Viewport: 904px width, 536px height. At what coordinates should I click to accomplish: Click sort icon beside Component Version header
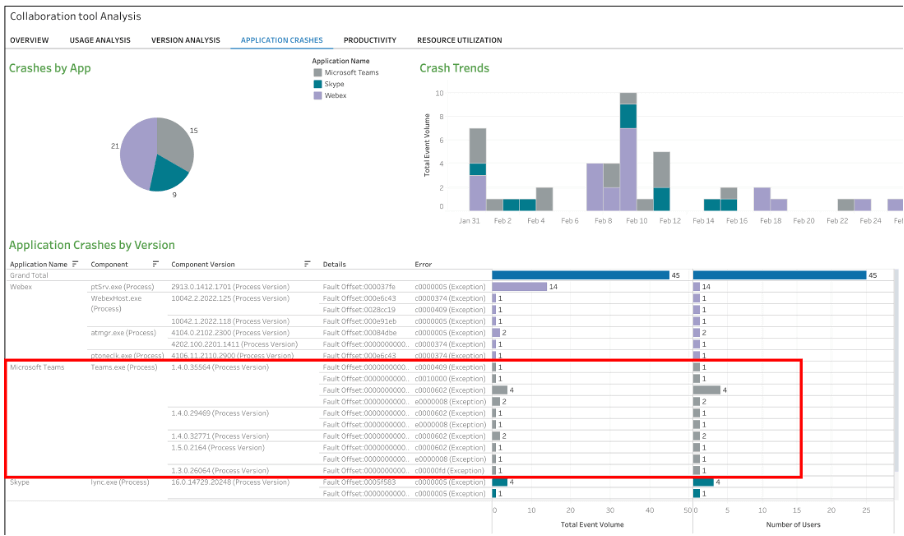tap(307, 264)
